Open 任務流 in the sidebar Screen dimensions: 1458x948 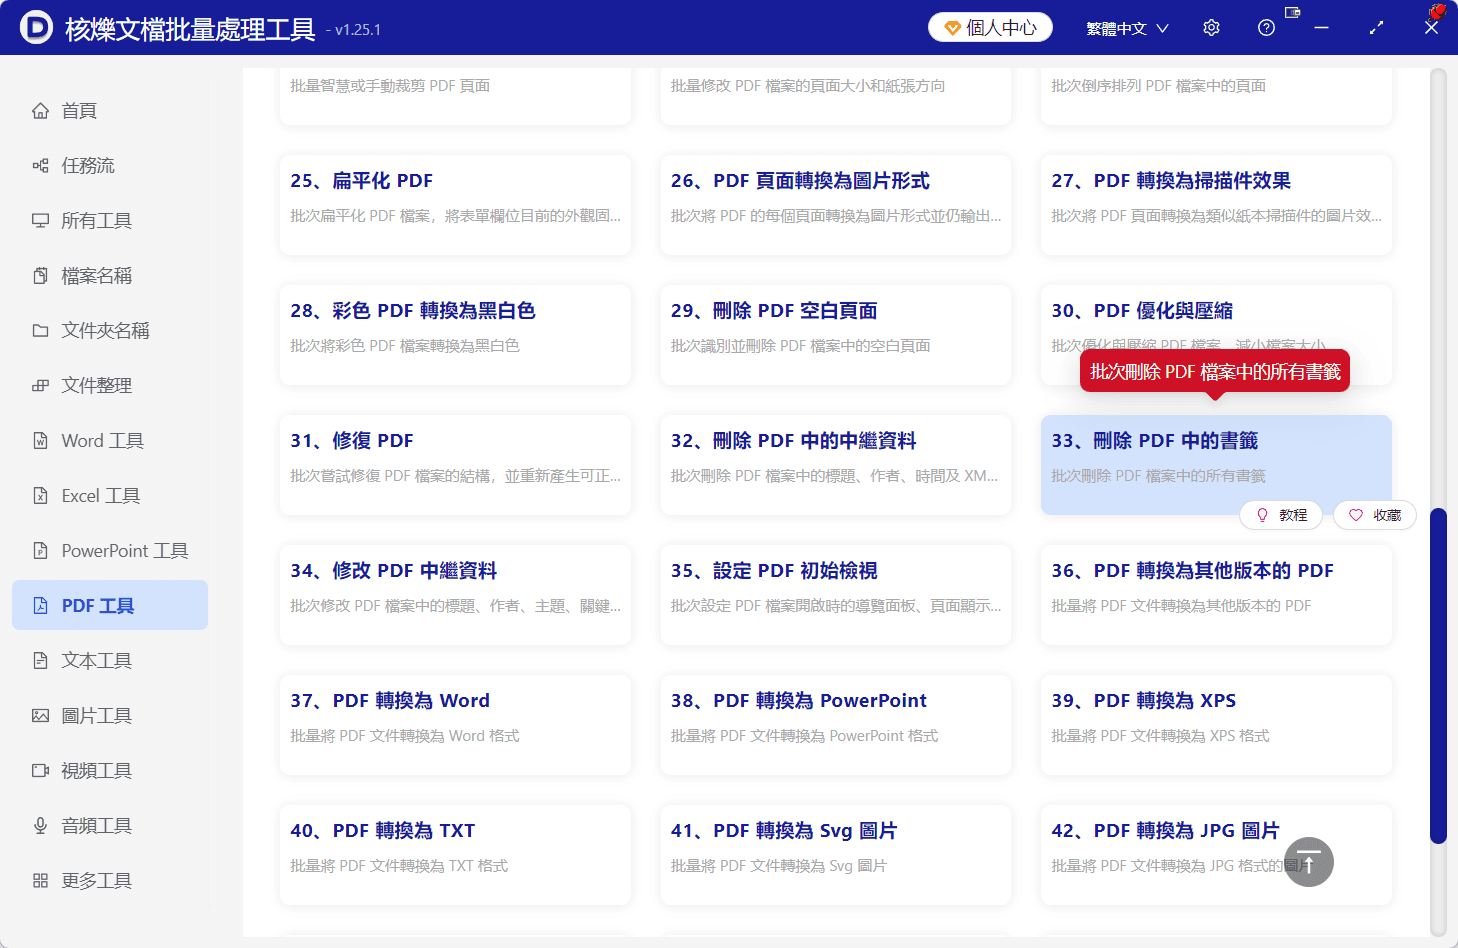coord(110,166)
